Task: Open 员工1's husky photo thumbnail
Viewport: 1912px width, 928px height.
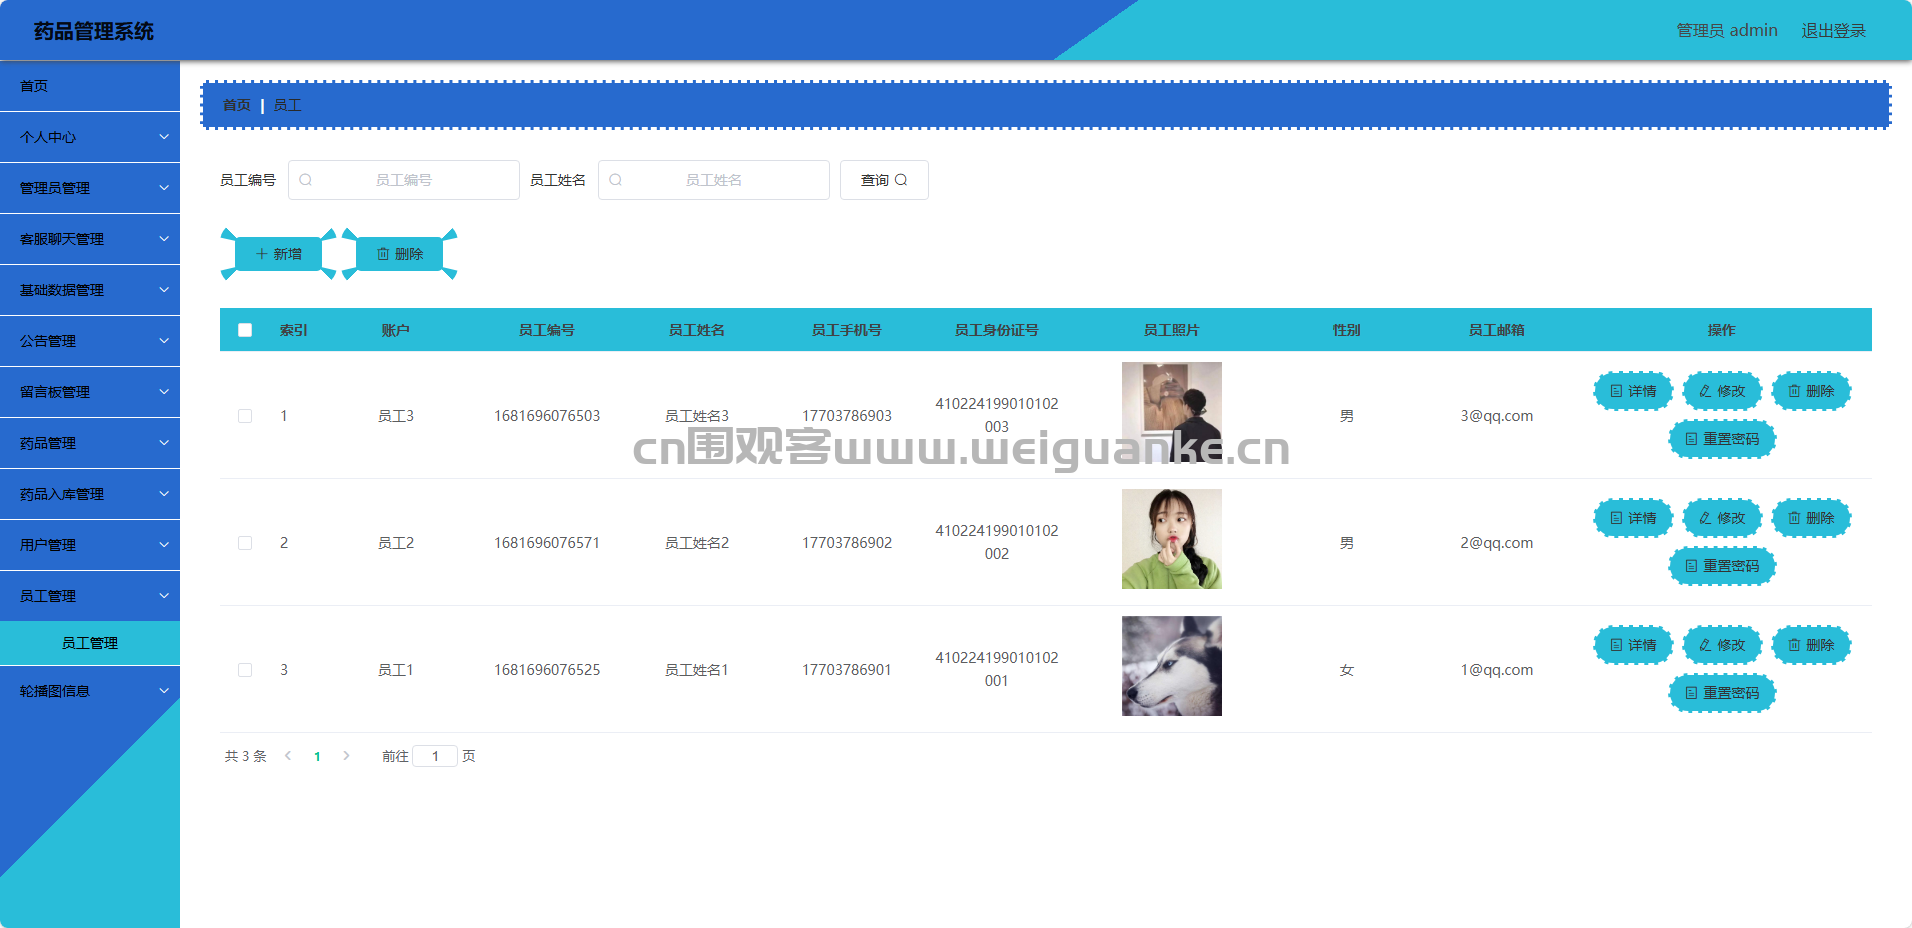Action: (x=1172, y=666)
